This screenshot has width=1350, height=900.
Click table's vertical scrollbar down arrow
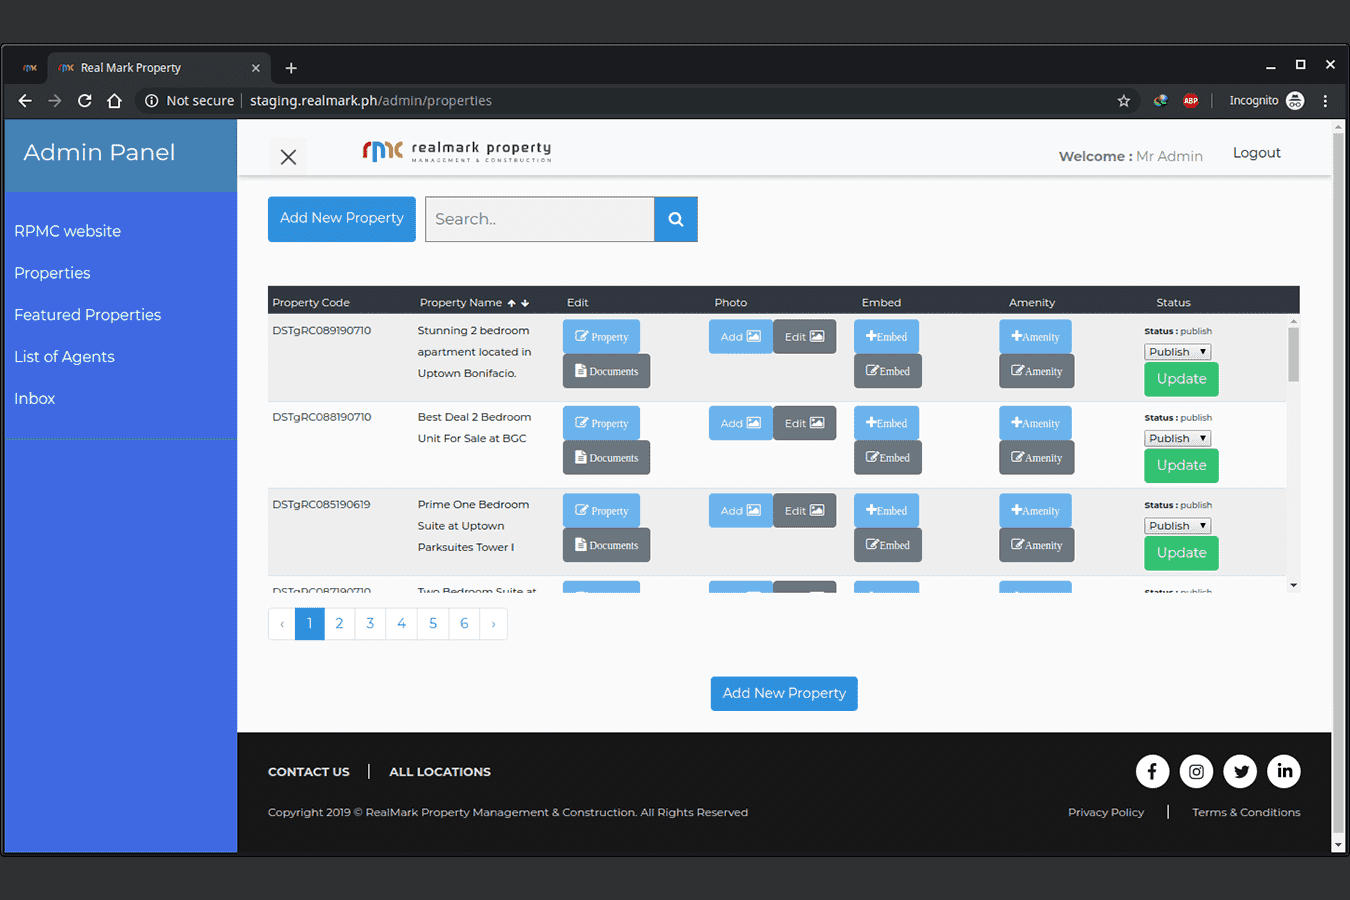pos(1293,585)
